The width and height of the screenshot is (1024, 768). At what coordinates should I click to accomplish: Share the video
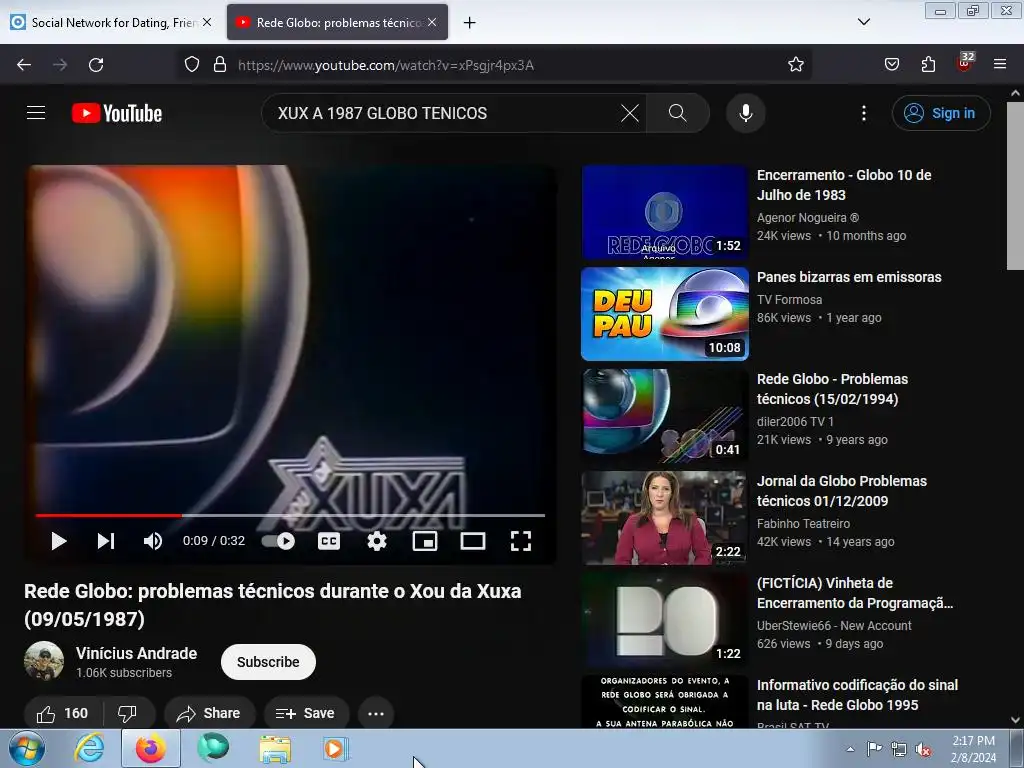point(208,713)
